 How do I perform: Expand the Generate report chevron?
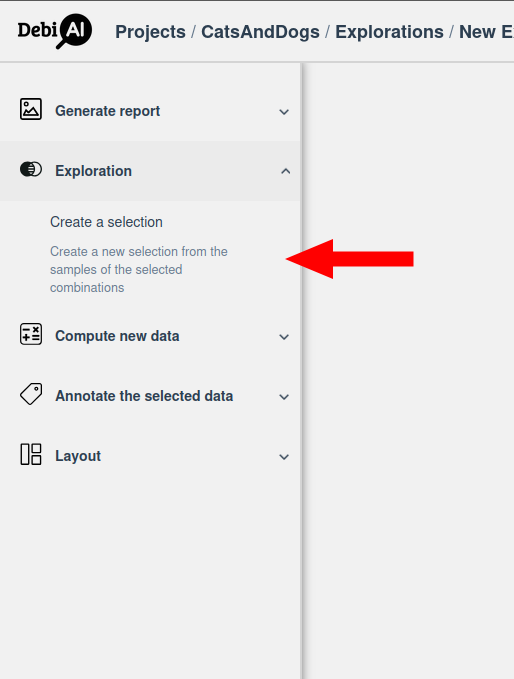click(284, 112)
